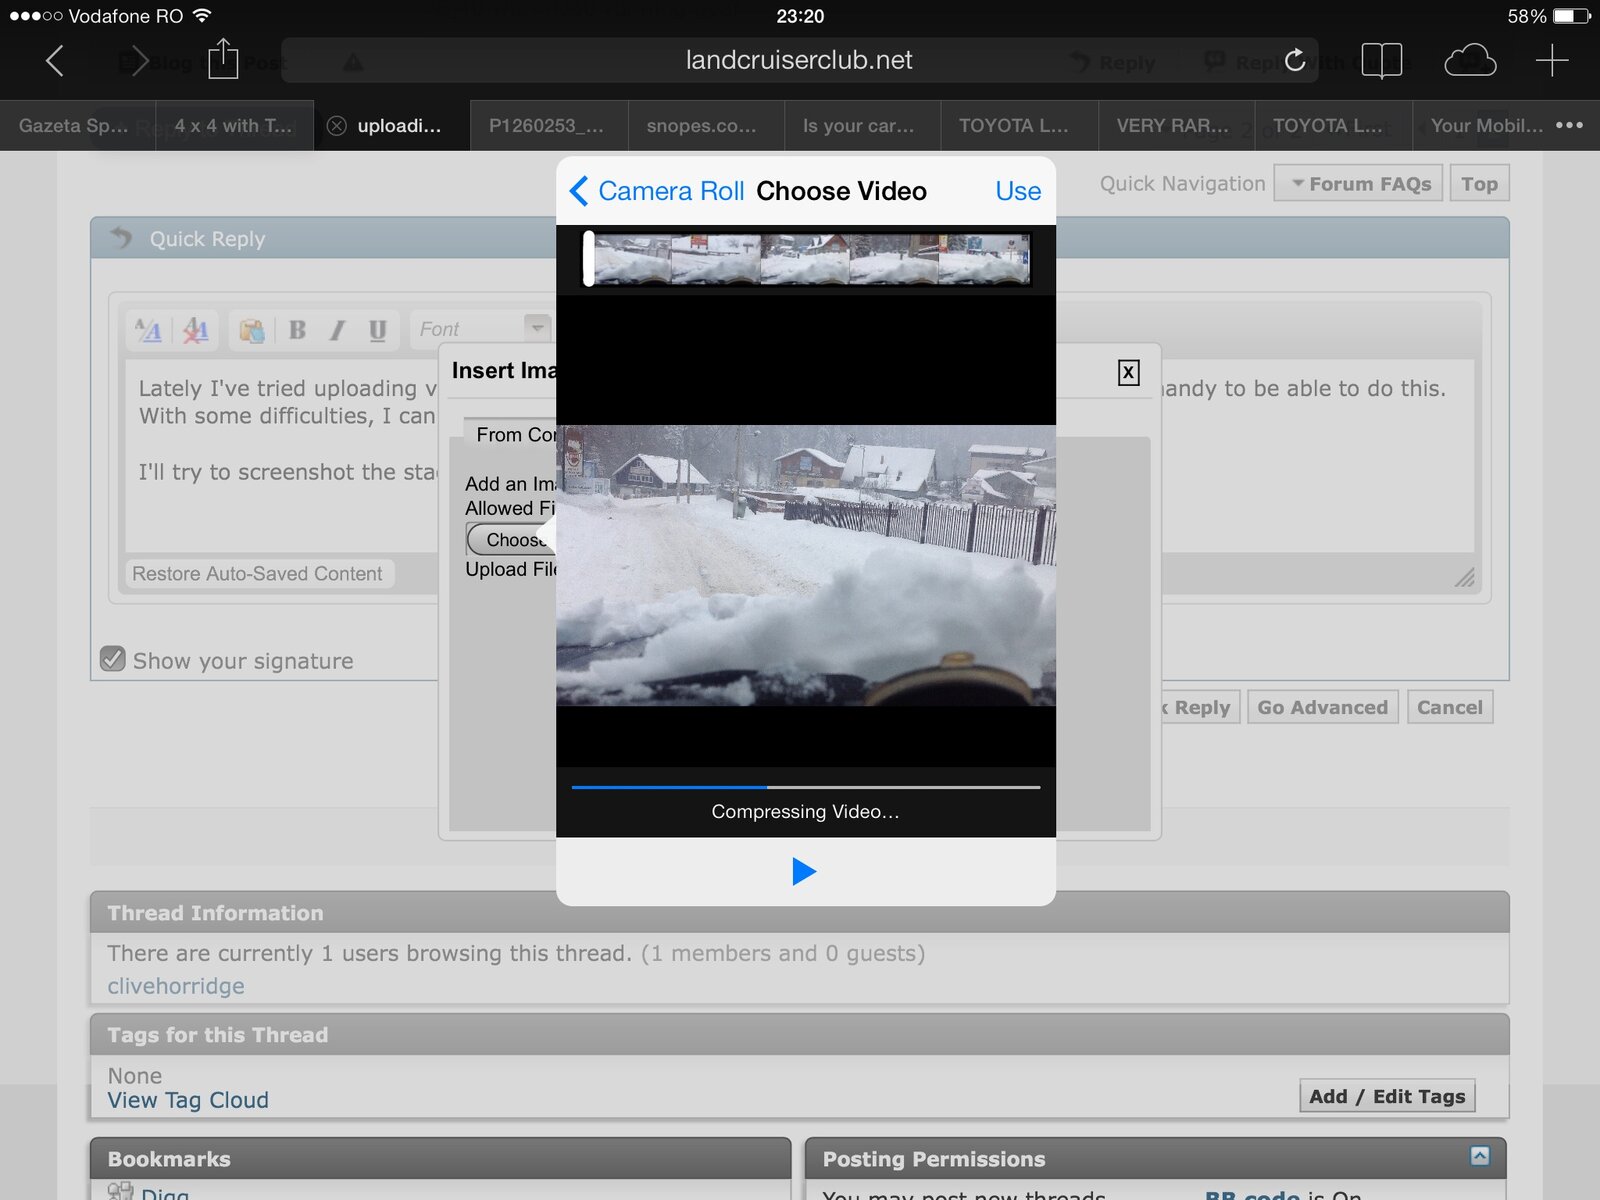Open the View Tag Cloud link
Image resolution: width=1600 pixels, height=1200 pixels.
(188, 1100)
